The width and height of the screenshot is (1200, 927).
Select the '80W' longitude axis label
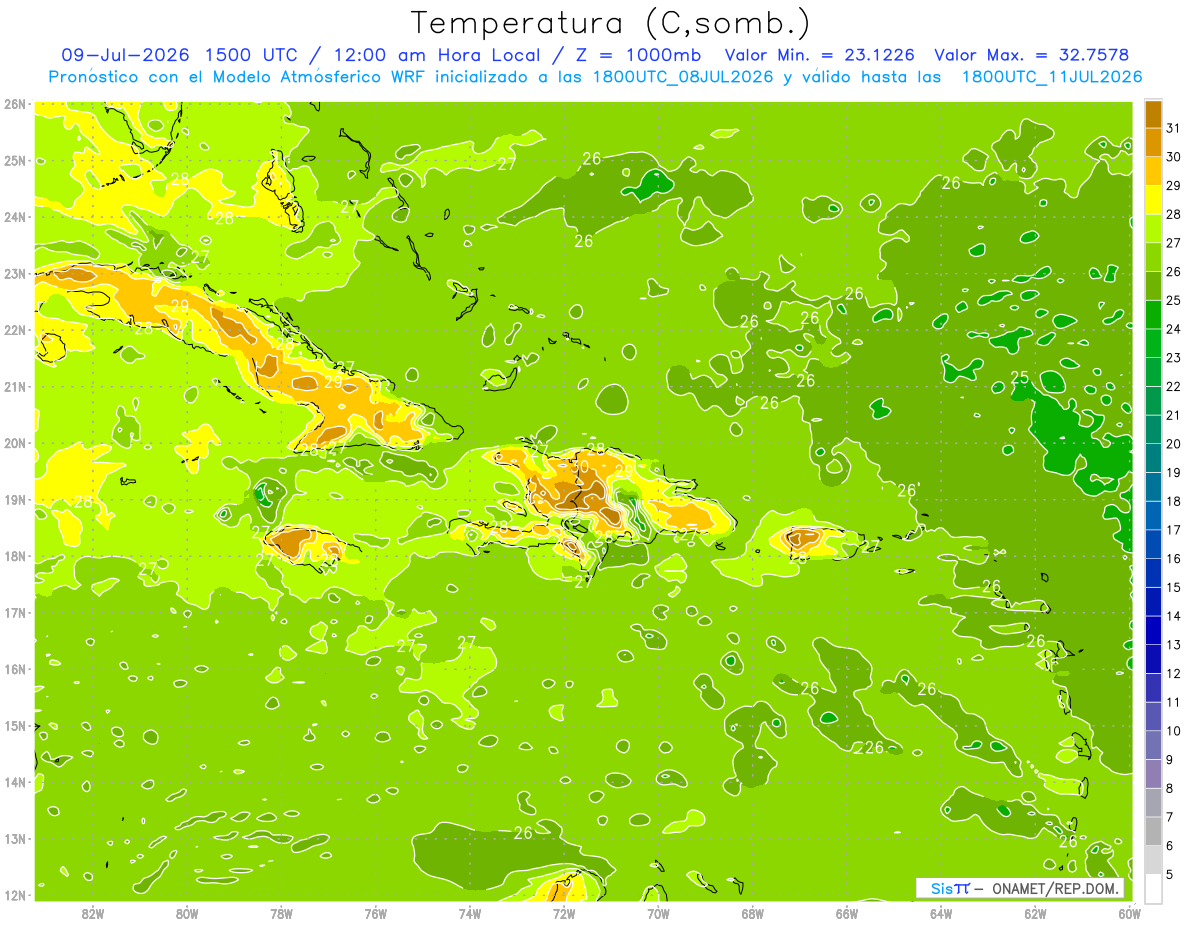(187, 913)
